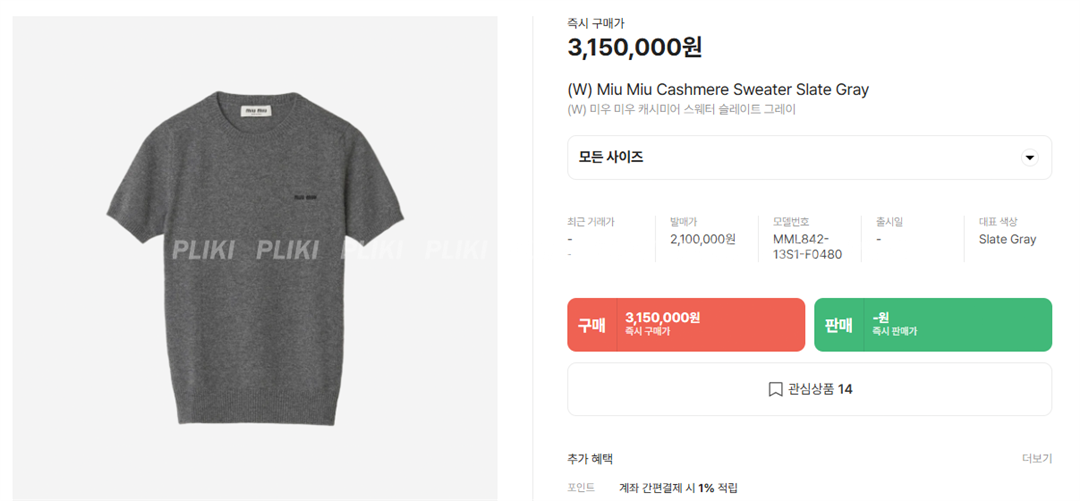Click the 더보기 link for more benefits
Image resolution: width=1080 pixels, height=501 pixels.
pyautogui.click(x=1036, y=458)
